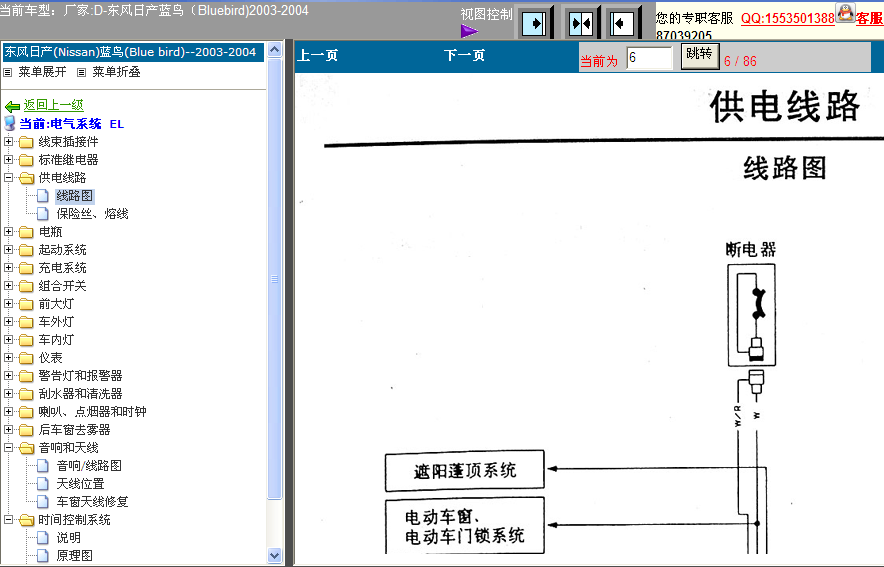Click the folder icon of 线束插接件
The height and width of the screenshot is (567, 884).
click(x=26, y=142)
